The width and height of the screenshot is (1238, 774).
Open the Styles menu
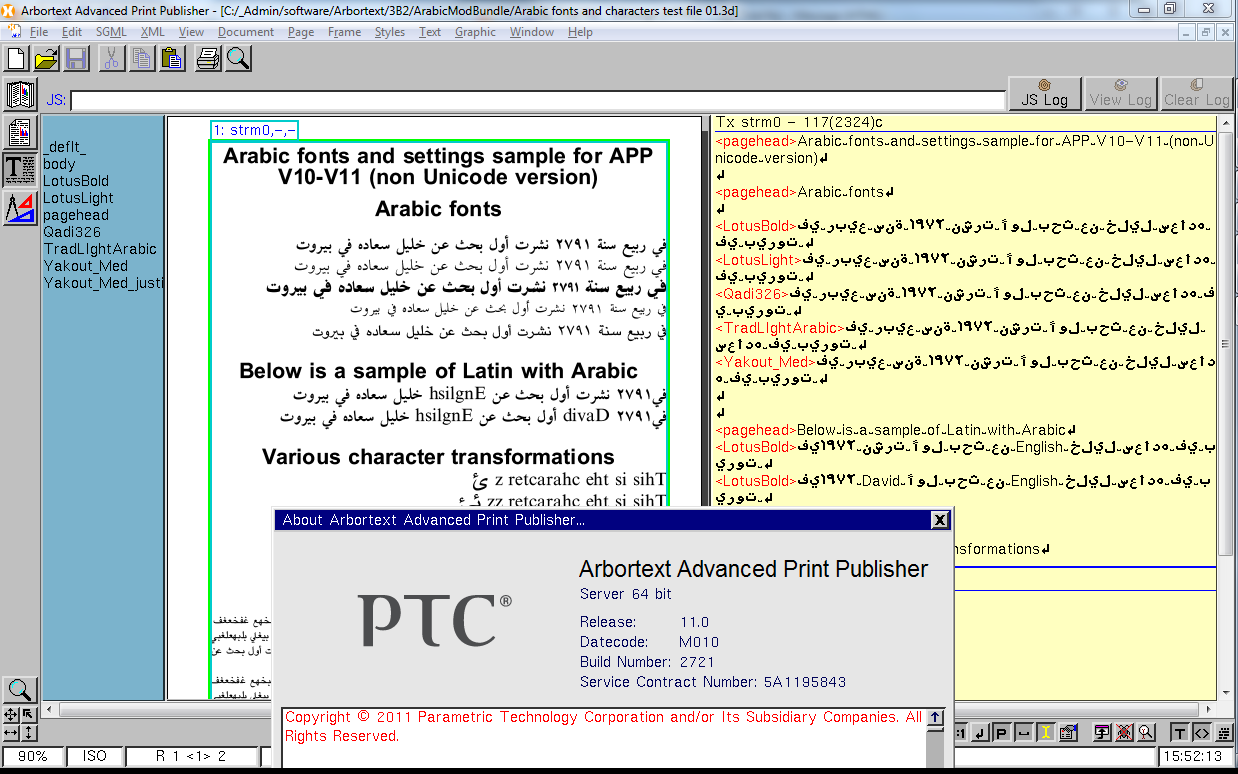tap(390, 32)
